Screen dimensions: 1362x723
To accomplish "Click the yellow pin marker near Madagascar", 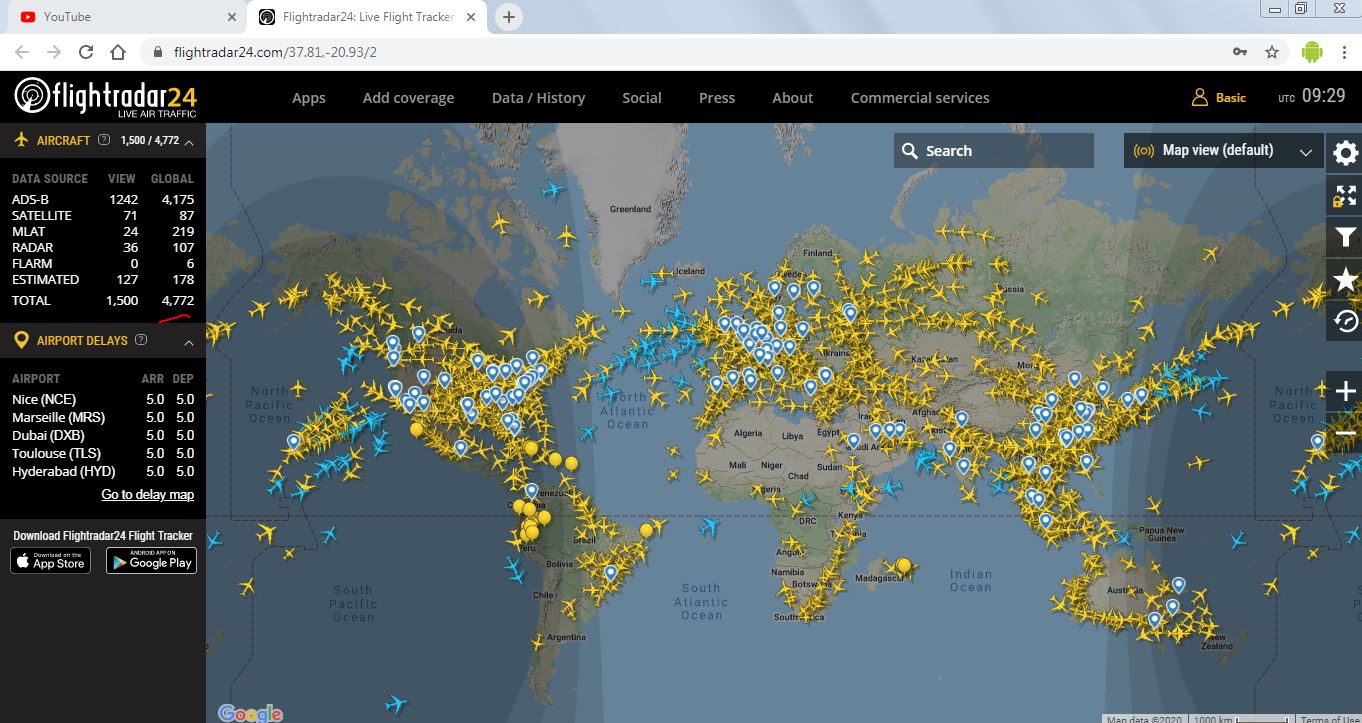I will tap(904, 567).
